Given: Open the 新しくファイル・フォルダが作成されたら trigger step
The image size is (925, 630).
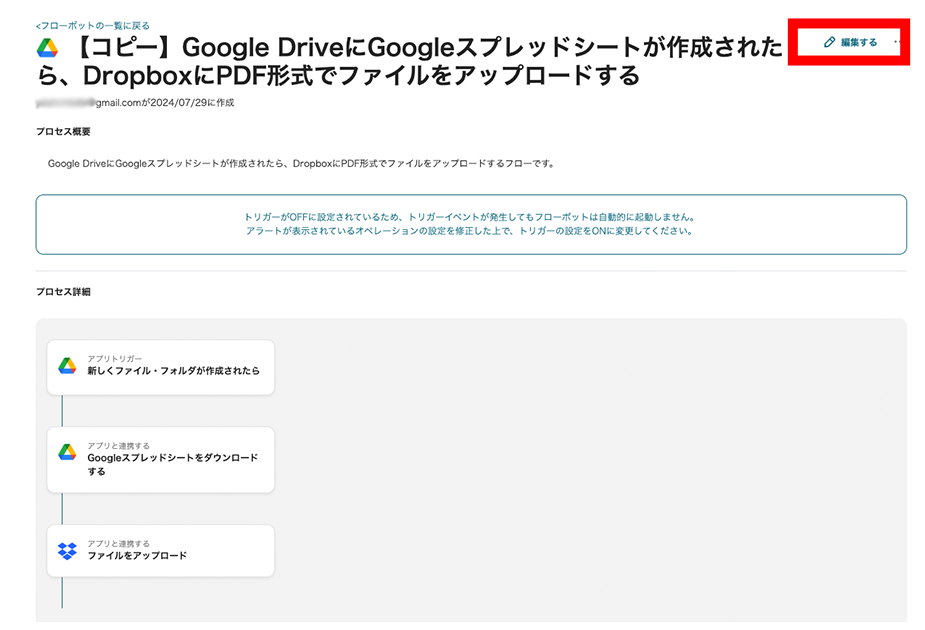Looking at the screenshot, I should (173, 371).
